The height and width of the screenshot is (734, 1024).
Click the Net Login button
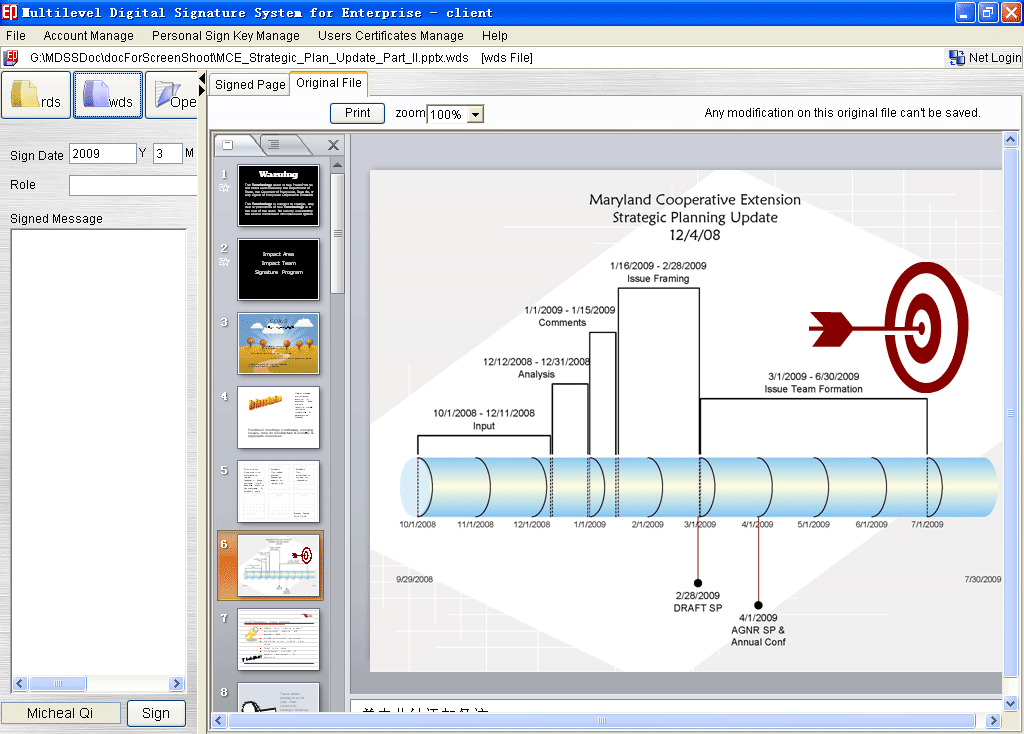(985, 57)
